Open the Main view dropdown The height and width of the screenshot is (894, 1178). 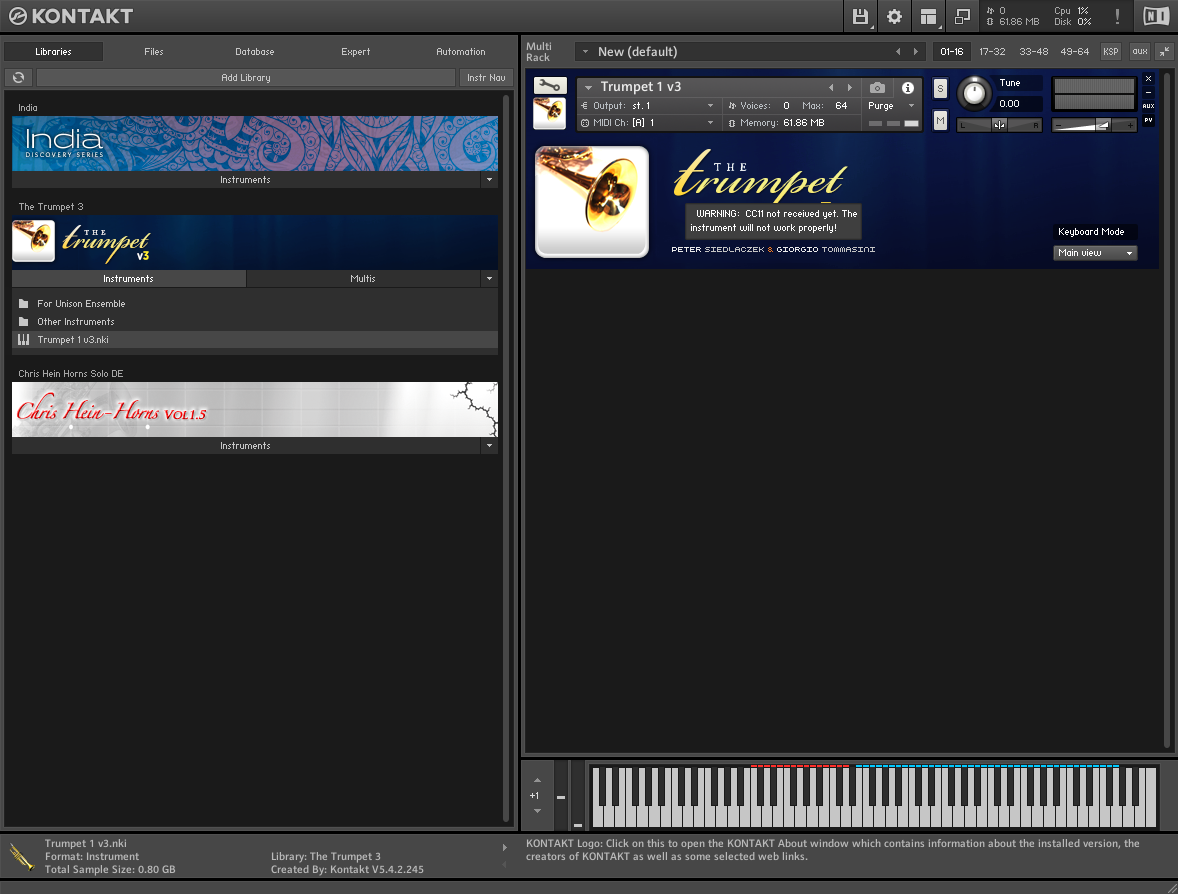point(1095,253)
